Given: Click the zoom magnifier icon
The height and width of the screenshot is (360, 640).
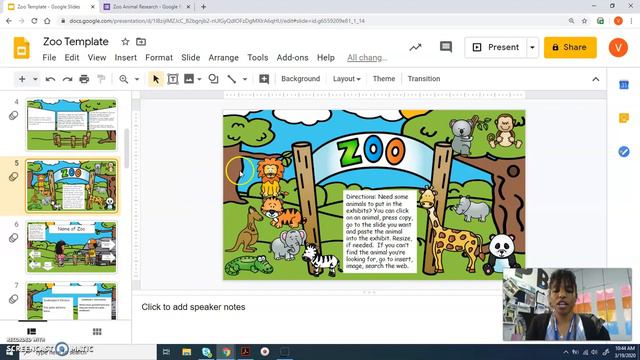Looking at the screenshot, I should (123, 79).
